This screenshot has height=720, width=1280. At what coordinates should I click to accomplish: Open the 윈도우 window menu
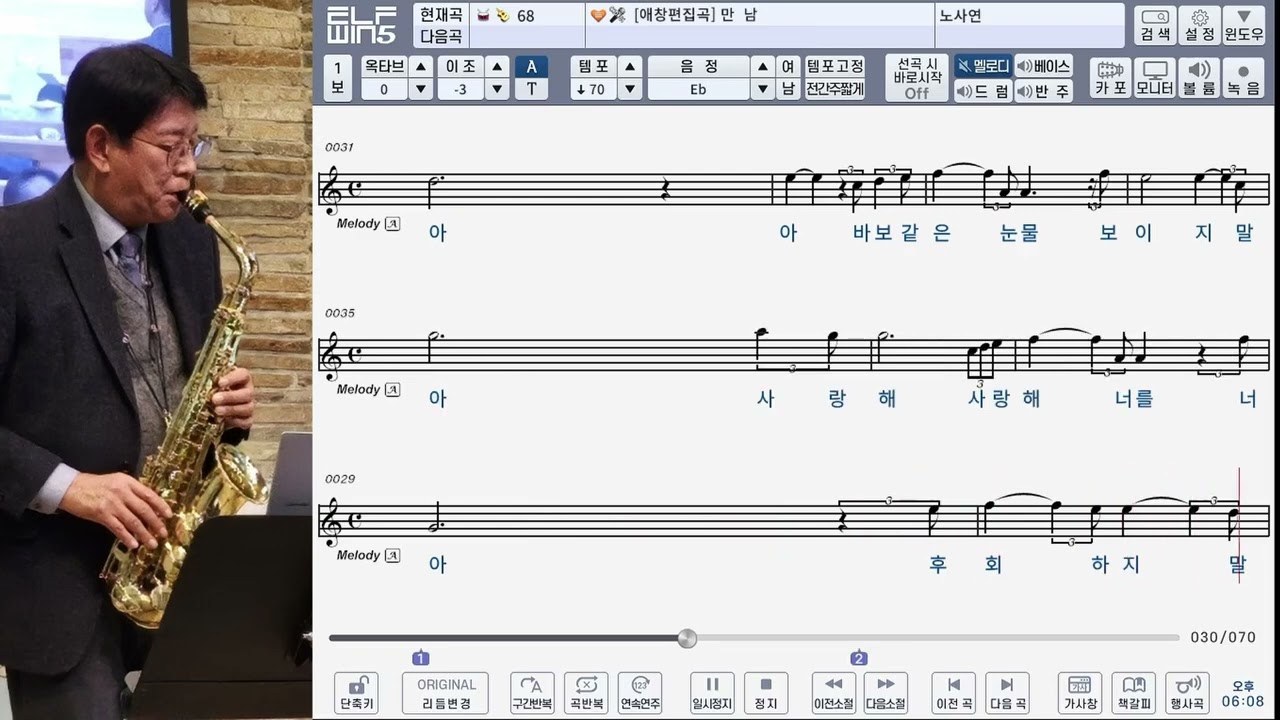click(x=1244, y=25)
